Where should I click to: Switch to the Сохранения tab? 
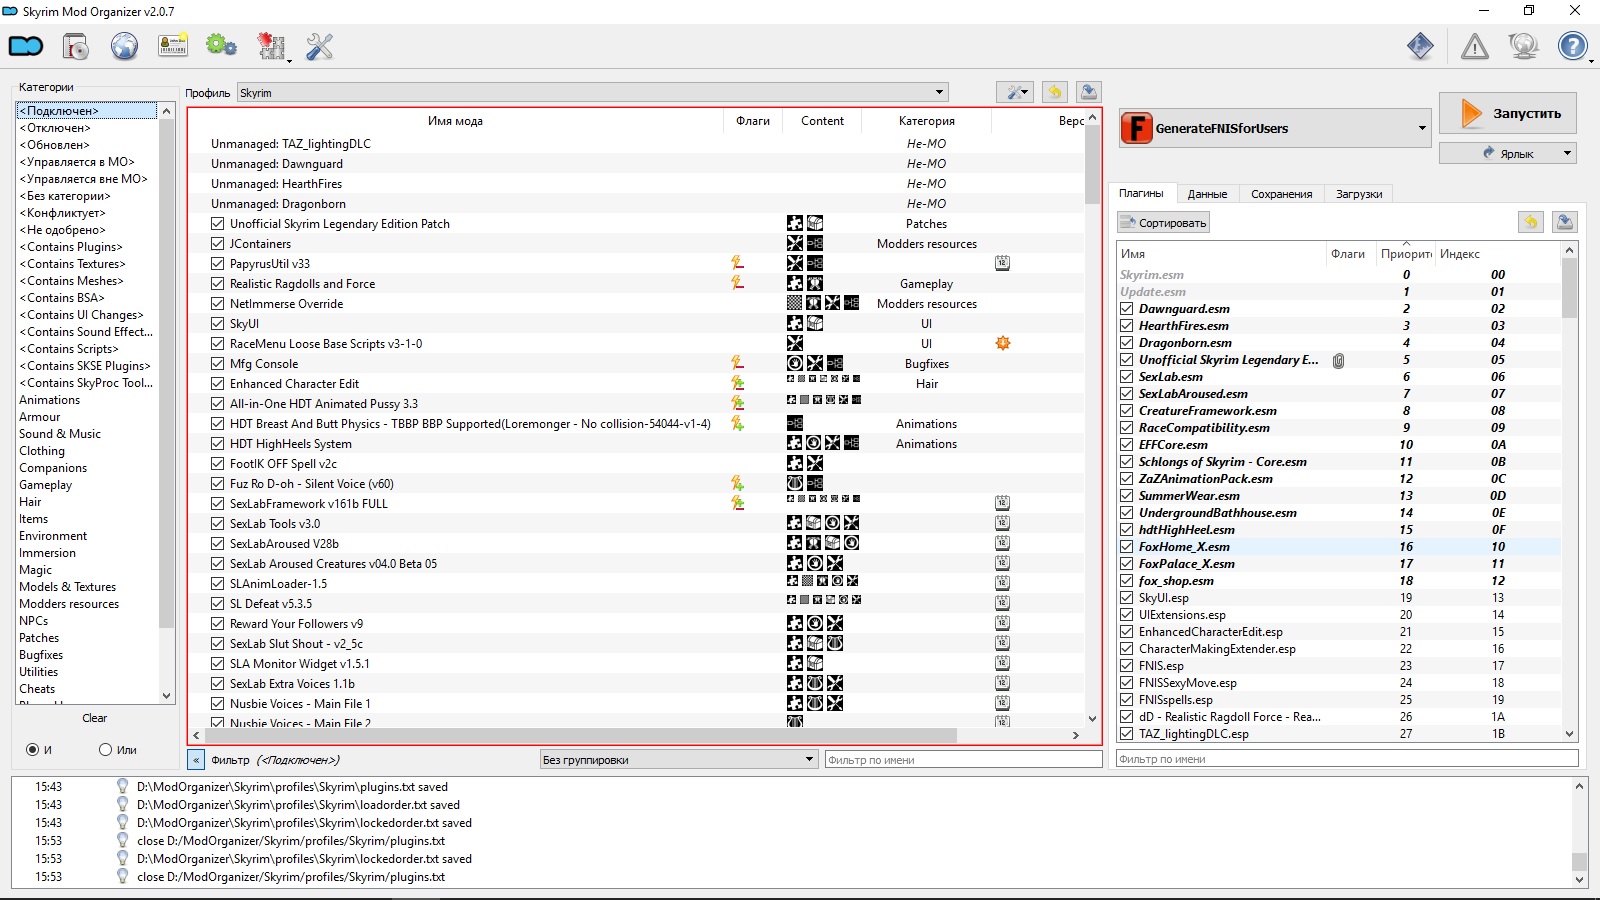coord(1281,194)
